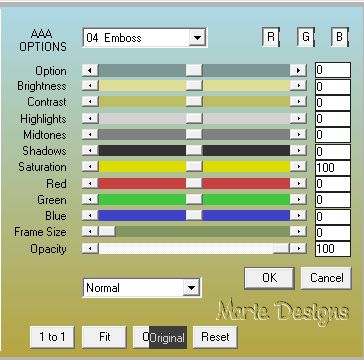Image resolution: width=364 pixels, height=360 pixels.
Task: Toggle the B channel button
Action: [x=339, y=36]
